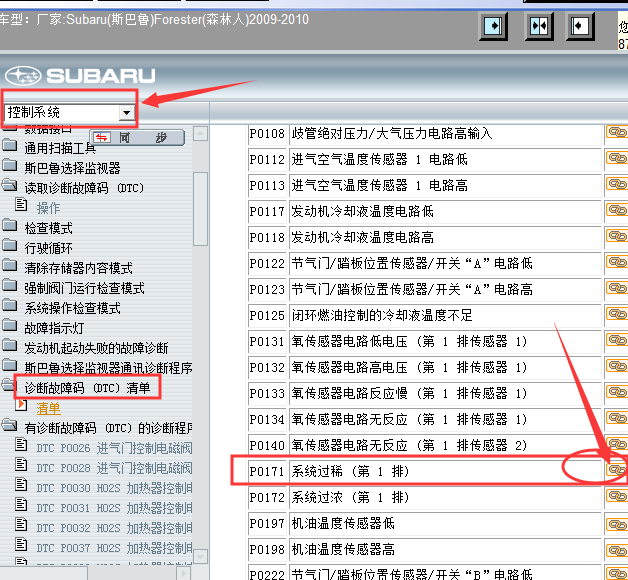Viewport: 628px width, 580px height.
Task: Select 诊断故障码 (DTC) 清单 folder
Action: pyautogui.click(x=87, y=388)
